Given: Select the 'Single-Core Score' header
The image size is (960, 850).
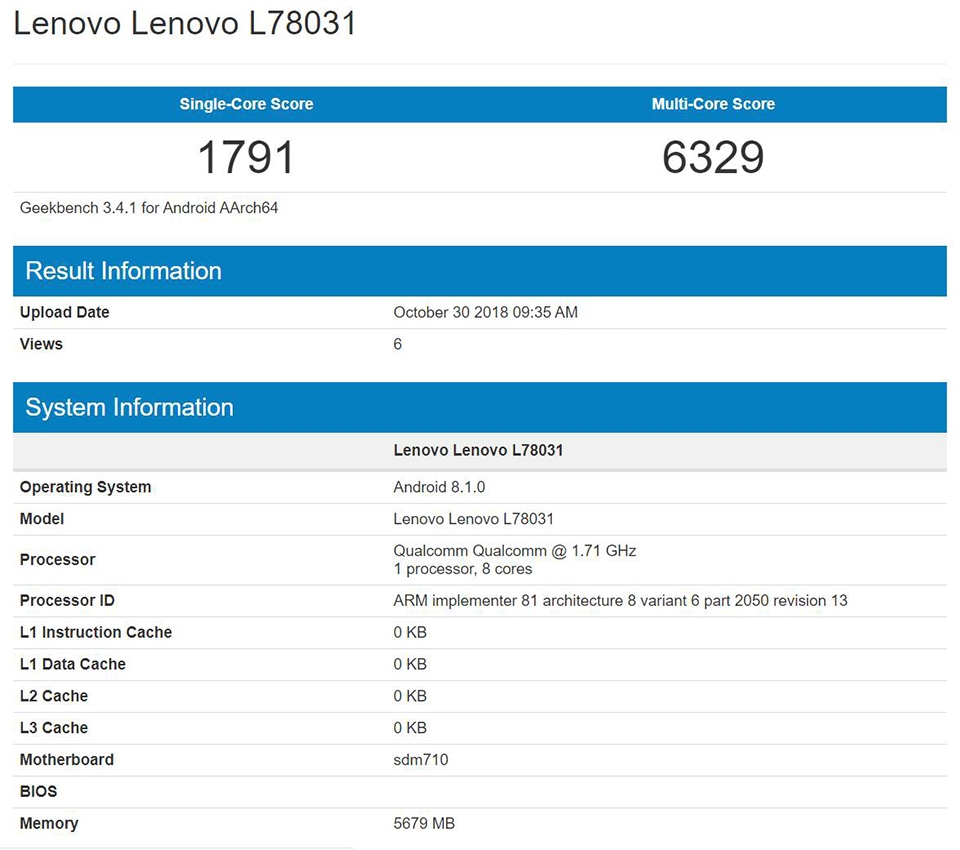Looking at the screenshot, I should 246,104.
